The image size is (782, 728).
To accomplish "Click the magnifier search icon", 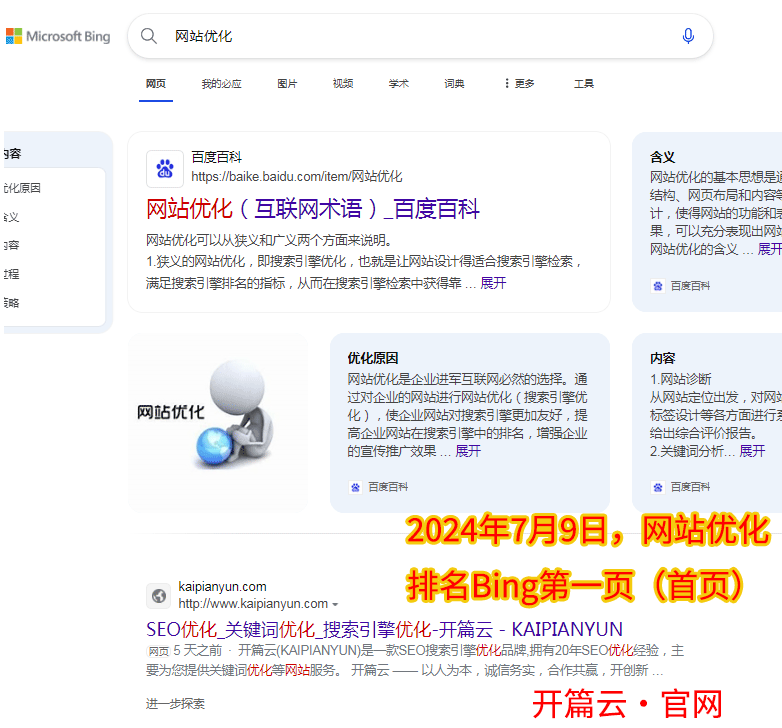I will click(x=149, y=36).
